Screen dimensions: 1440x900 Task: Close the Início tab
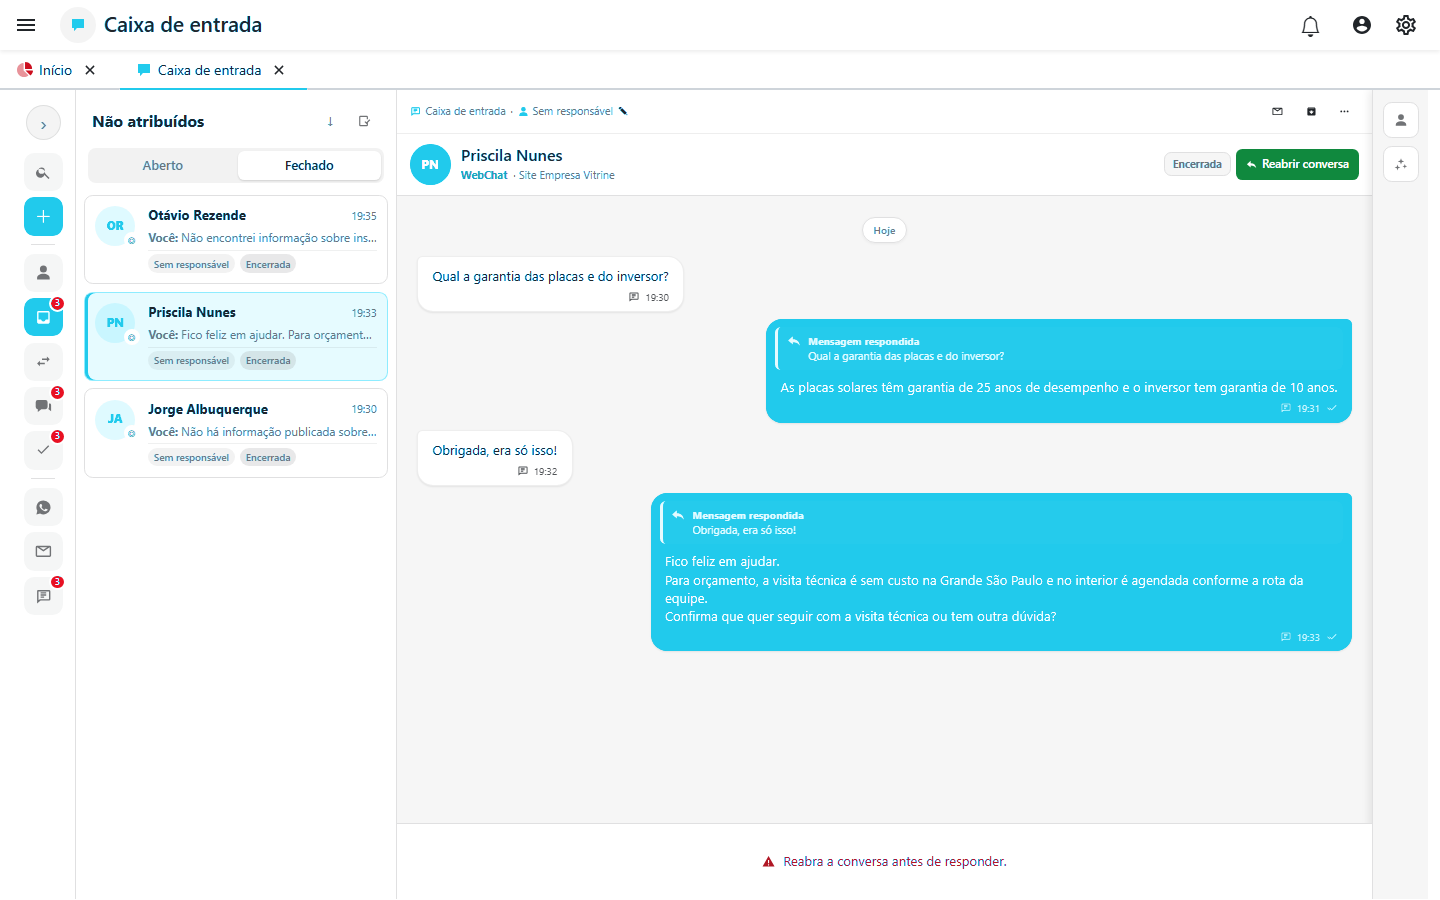[x=90, y=70]
